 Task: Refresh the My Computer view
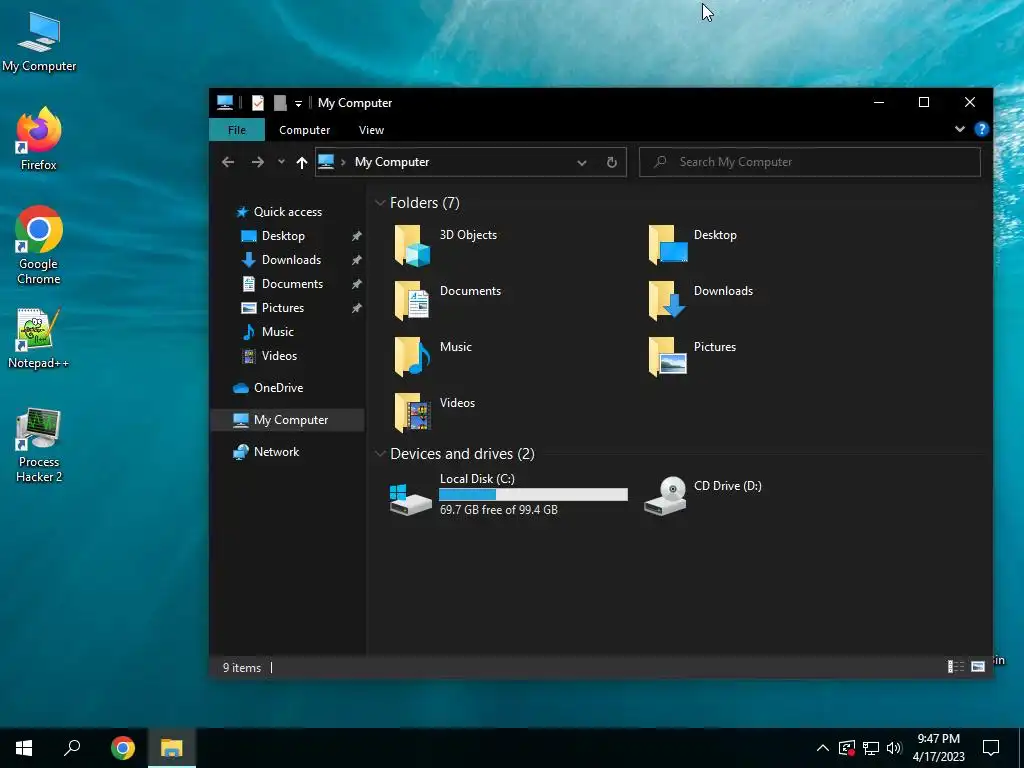click(612, 162)
